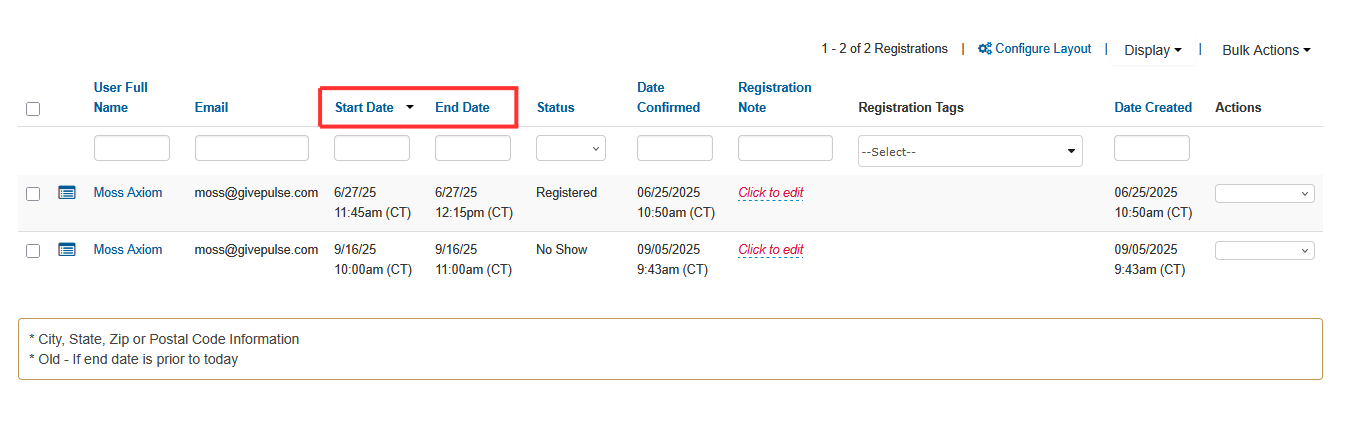Image resolution: width=1345 pixels, height=438 pixels.
Task: Open Moss Axiom in the No Show row
Action: click(128, 249)
